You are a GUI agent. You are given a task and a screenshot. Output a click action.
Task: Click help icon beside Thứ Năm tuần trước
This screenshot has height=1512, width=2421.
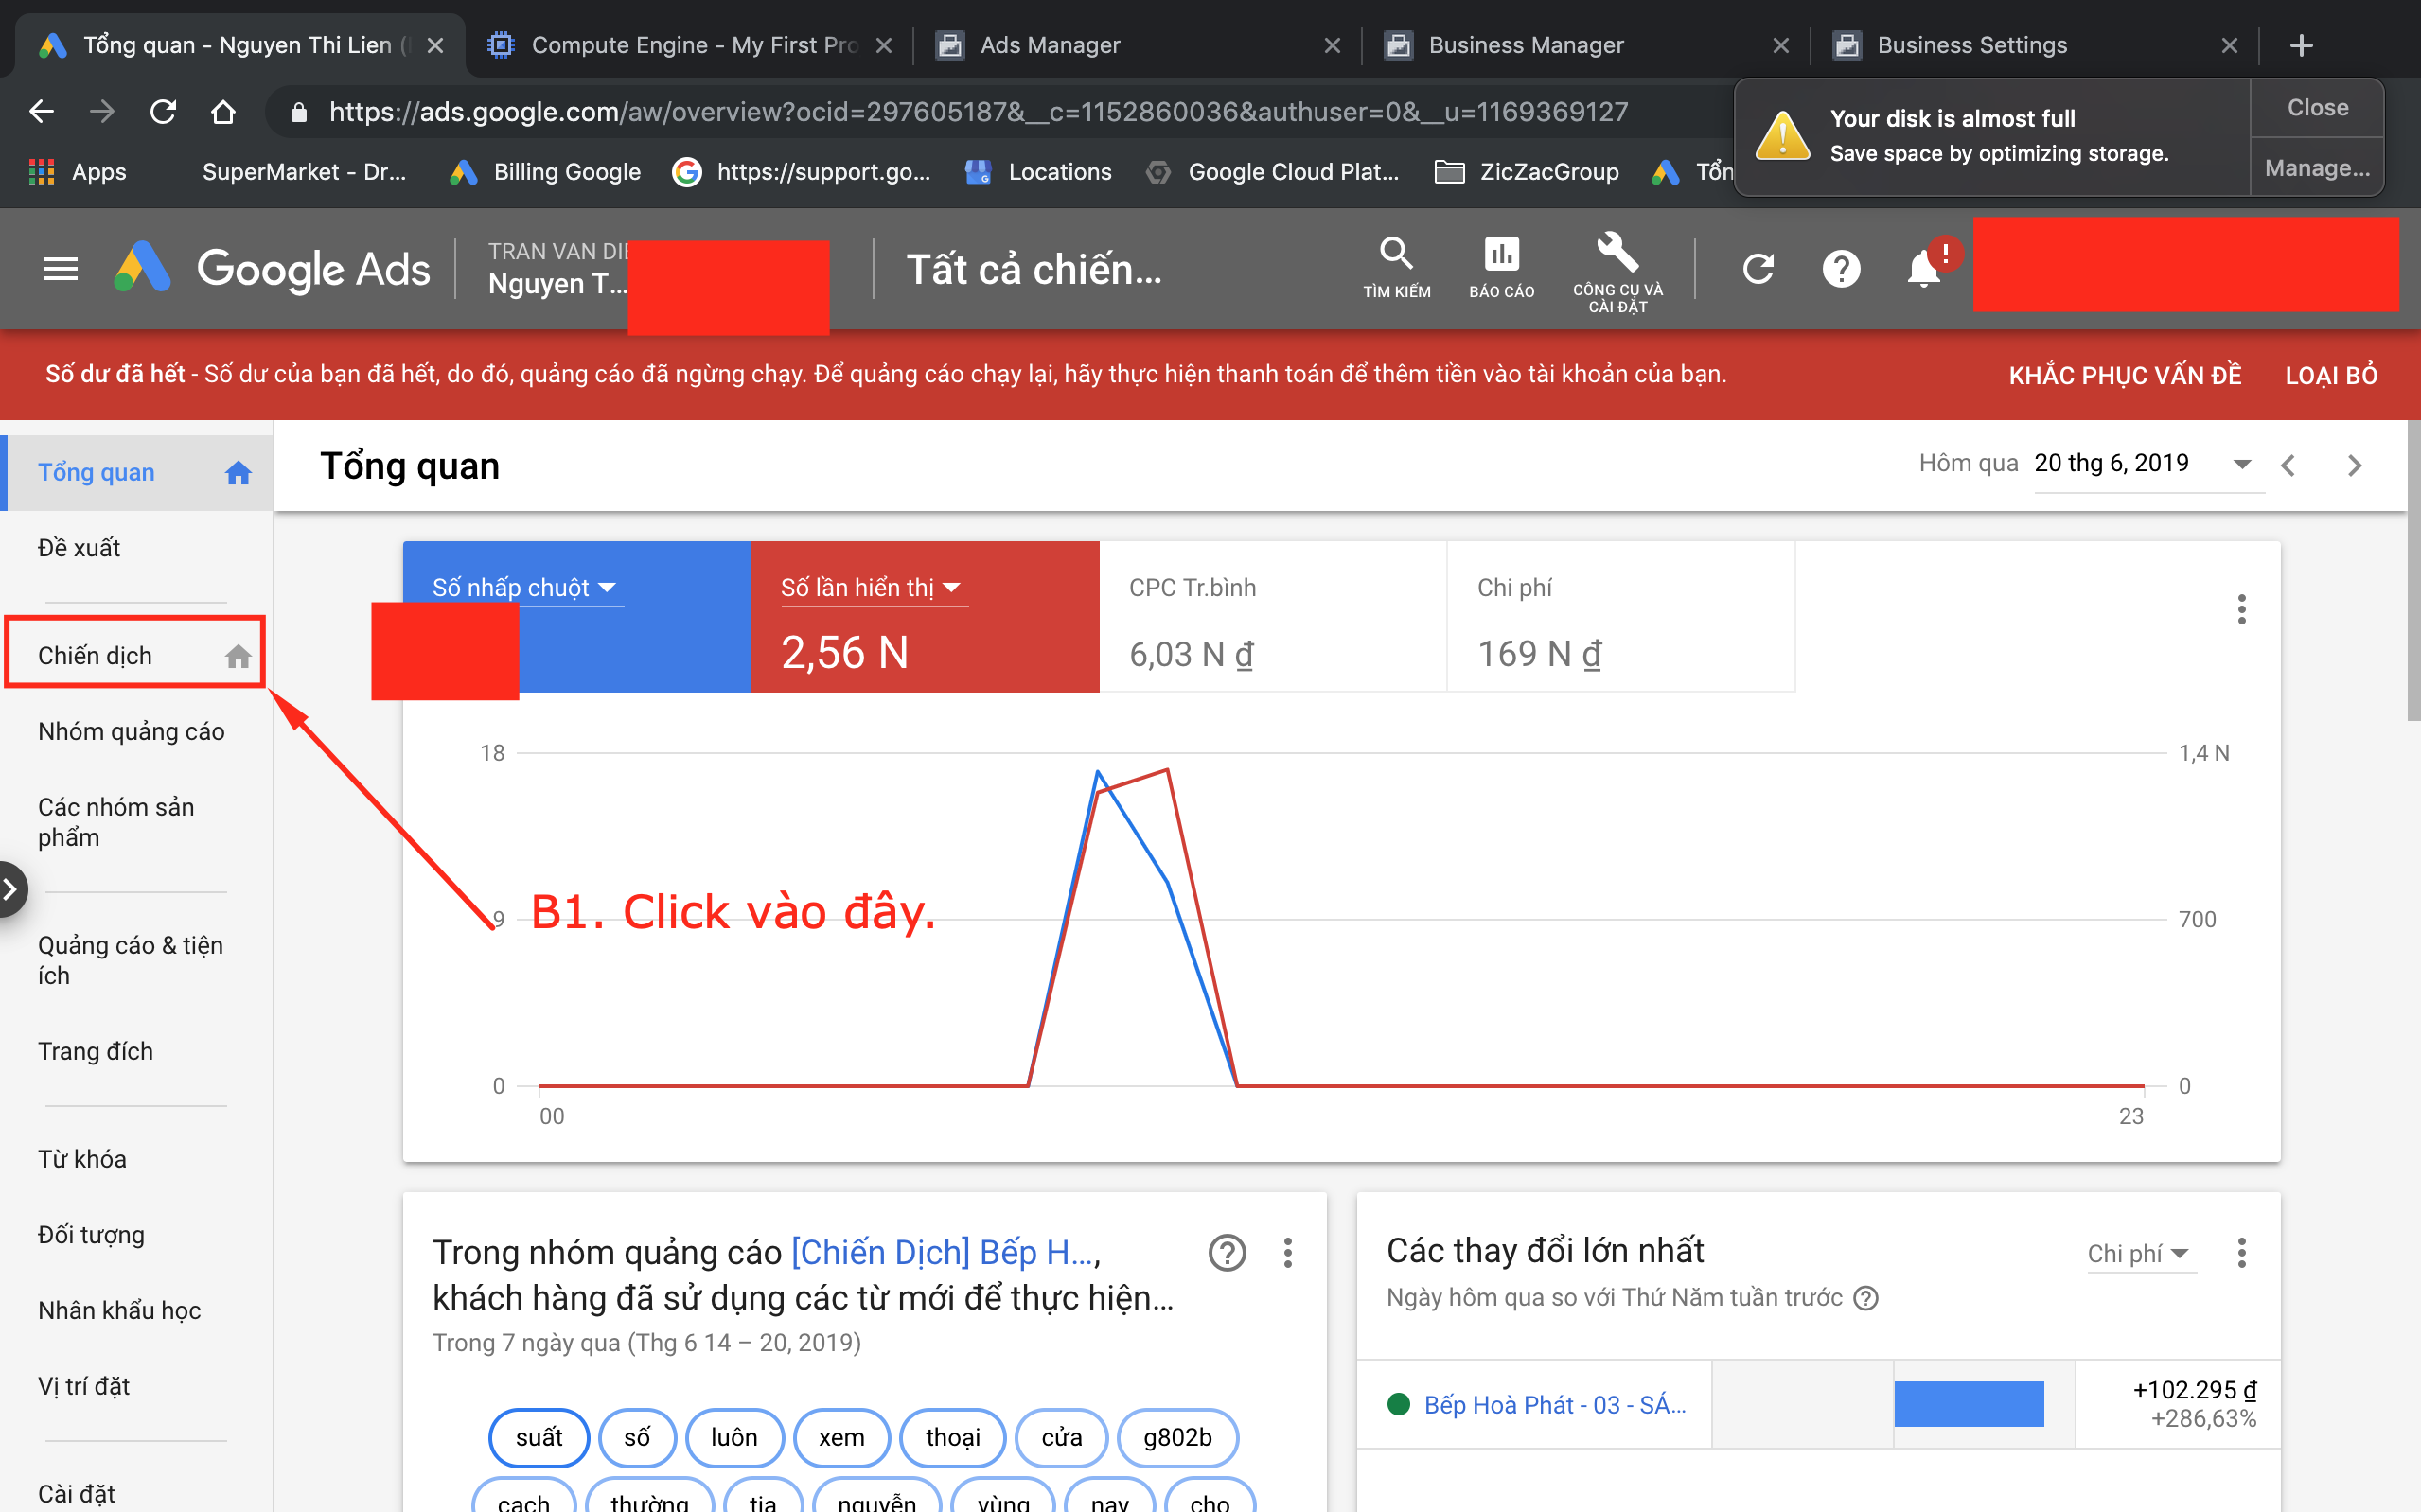[1865, 1298]
